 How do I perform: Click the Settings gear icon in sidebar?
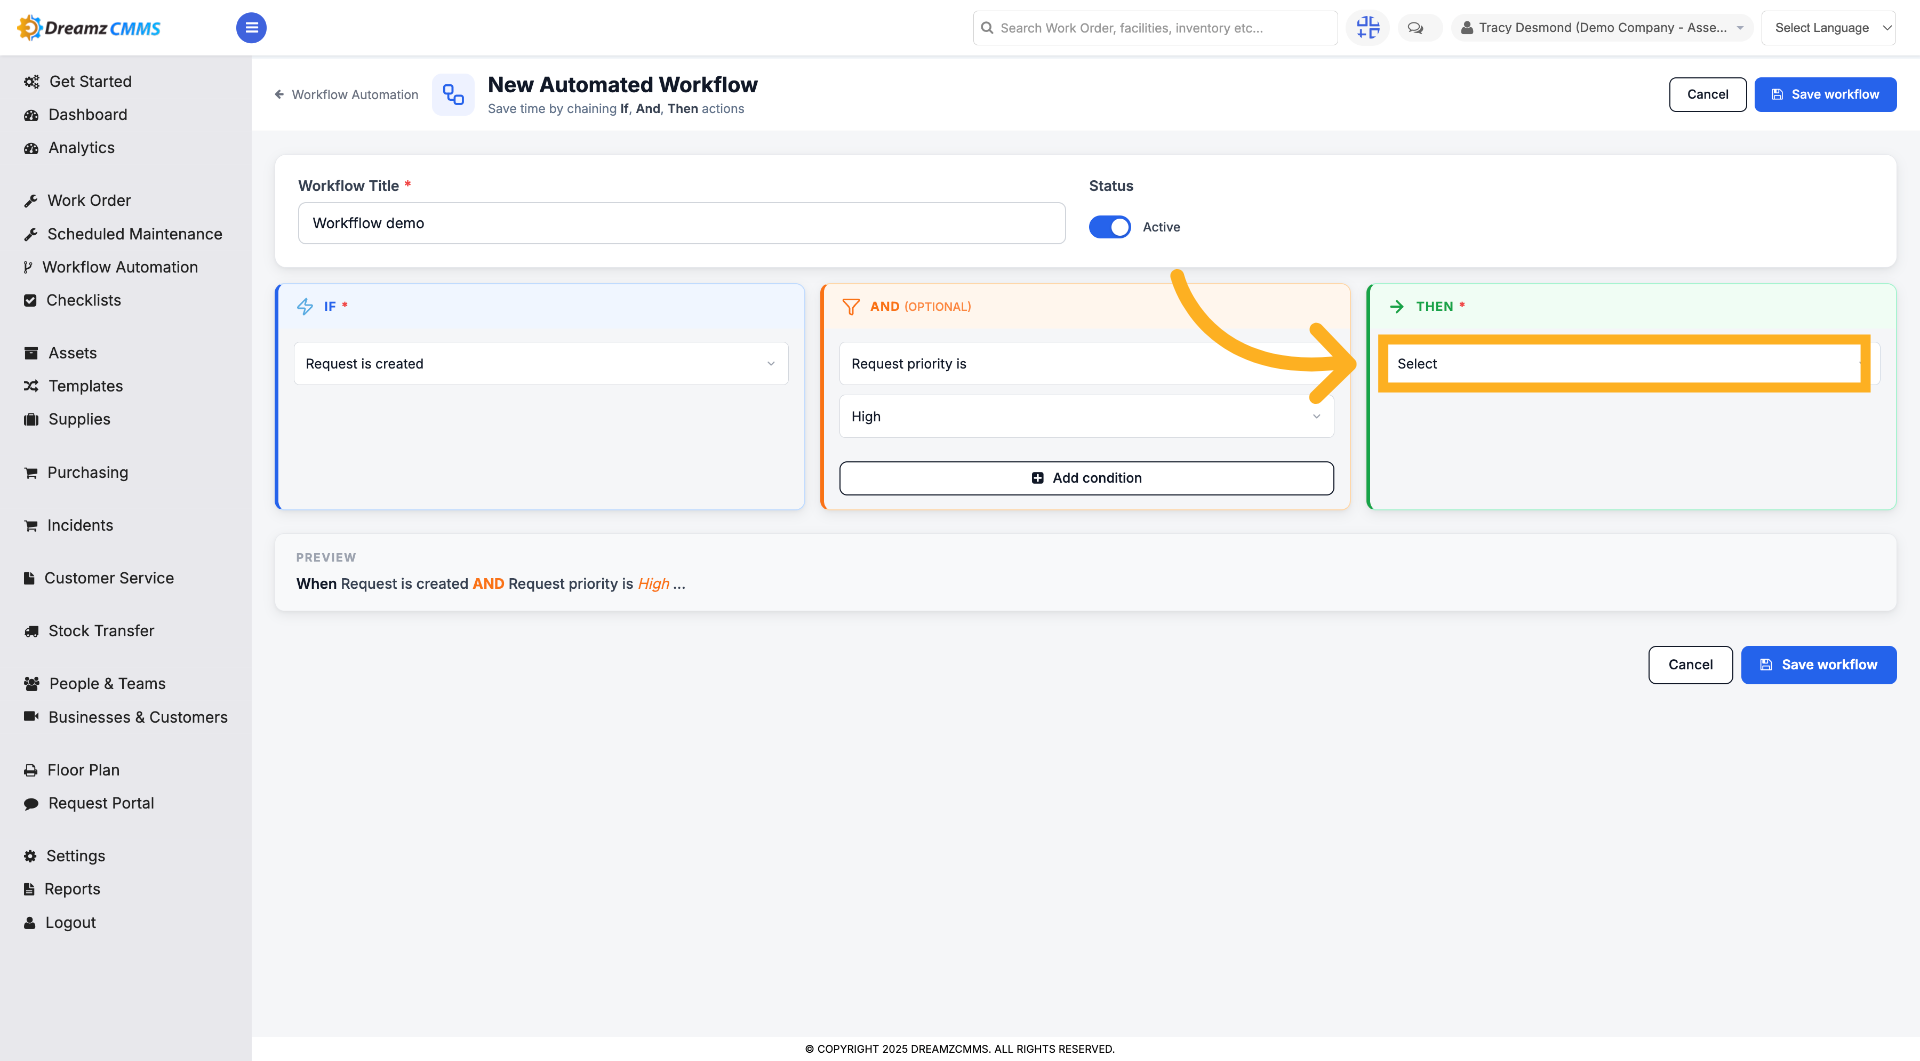point(30,856)
